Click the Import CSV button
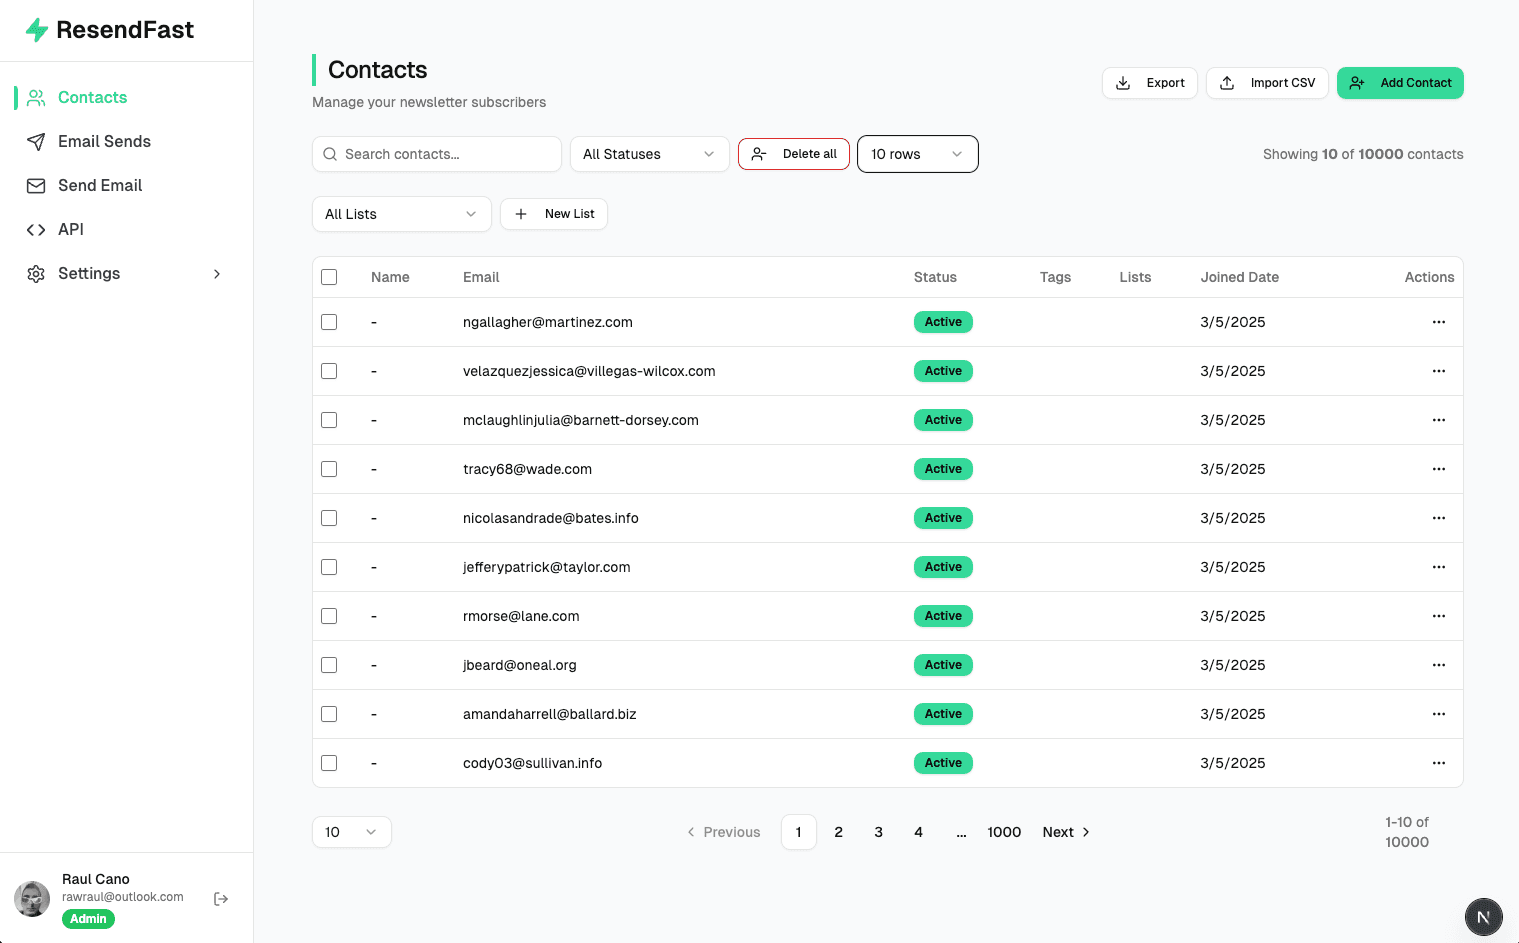Viewport: 1519px width, 943px height. [x=1267, y=83]
